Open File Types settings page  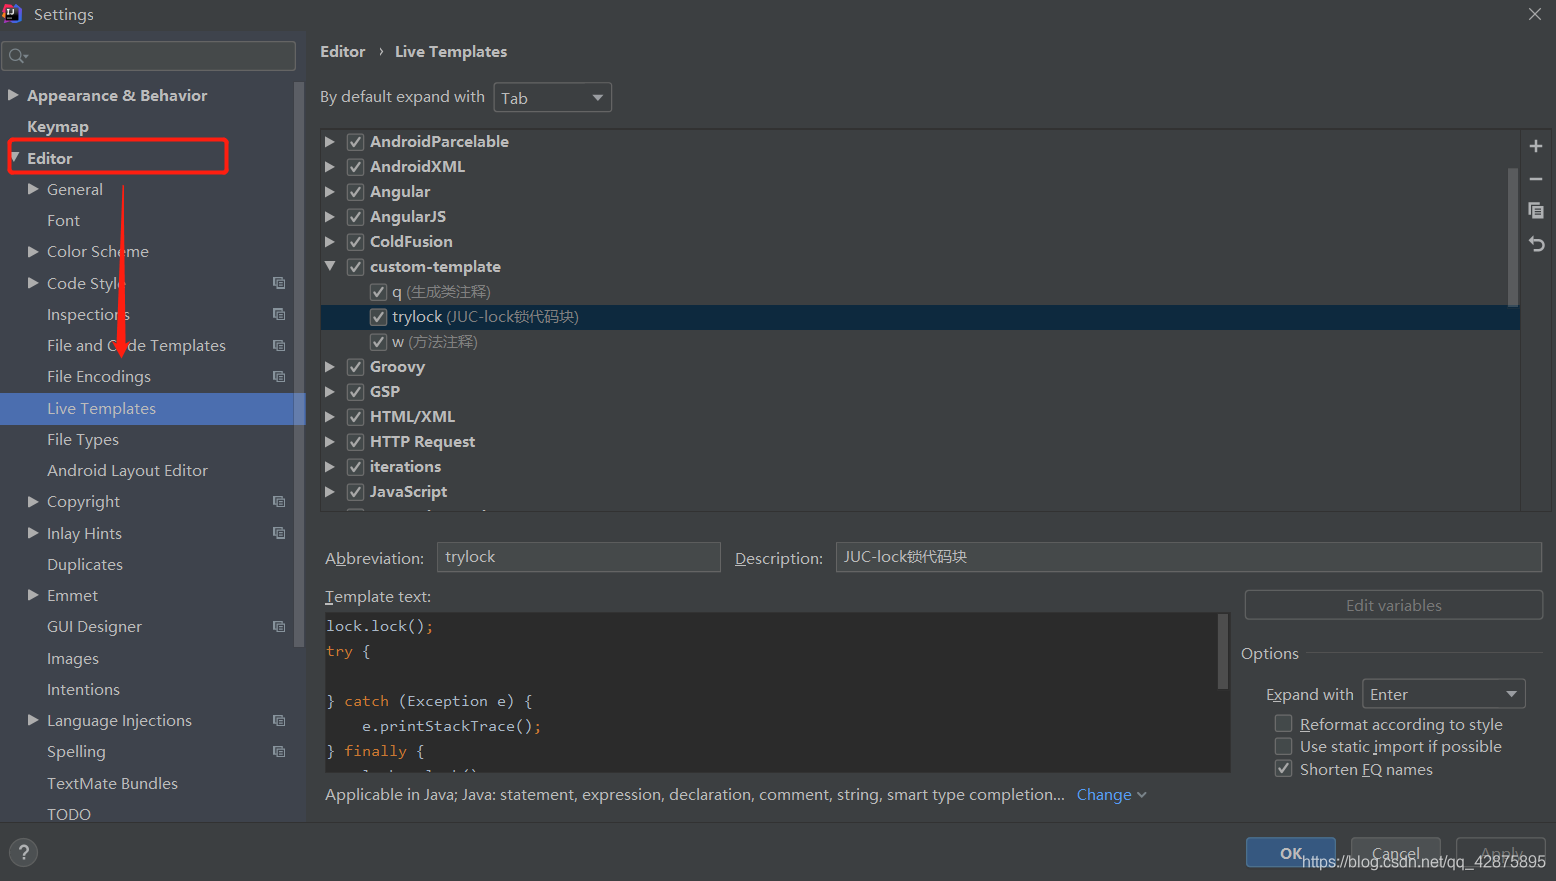click(x=83, y=440)
